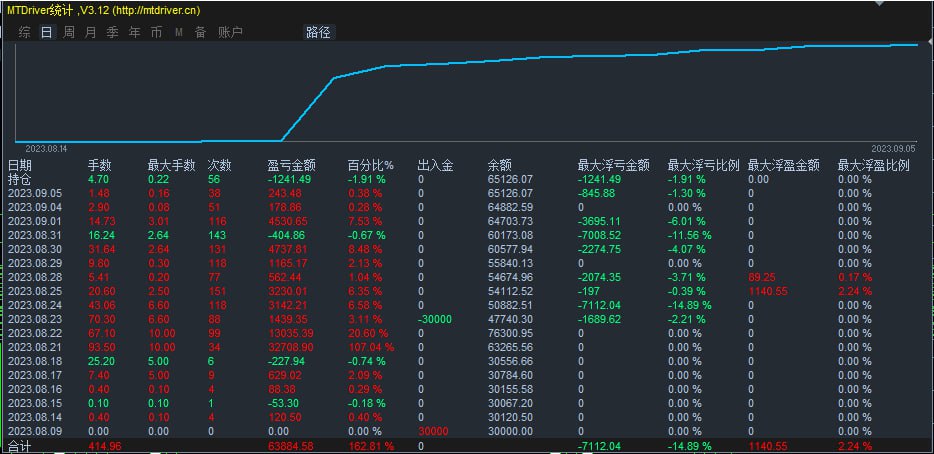Viewport: 934px width, 454px height.
Task: Click the 最大浮亏比例 column header
Action: tap(703, 166)
